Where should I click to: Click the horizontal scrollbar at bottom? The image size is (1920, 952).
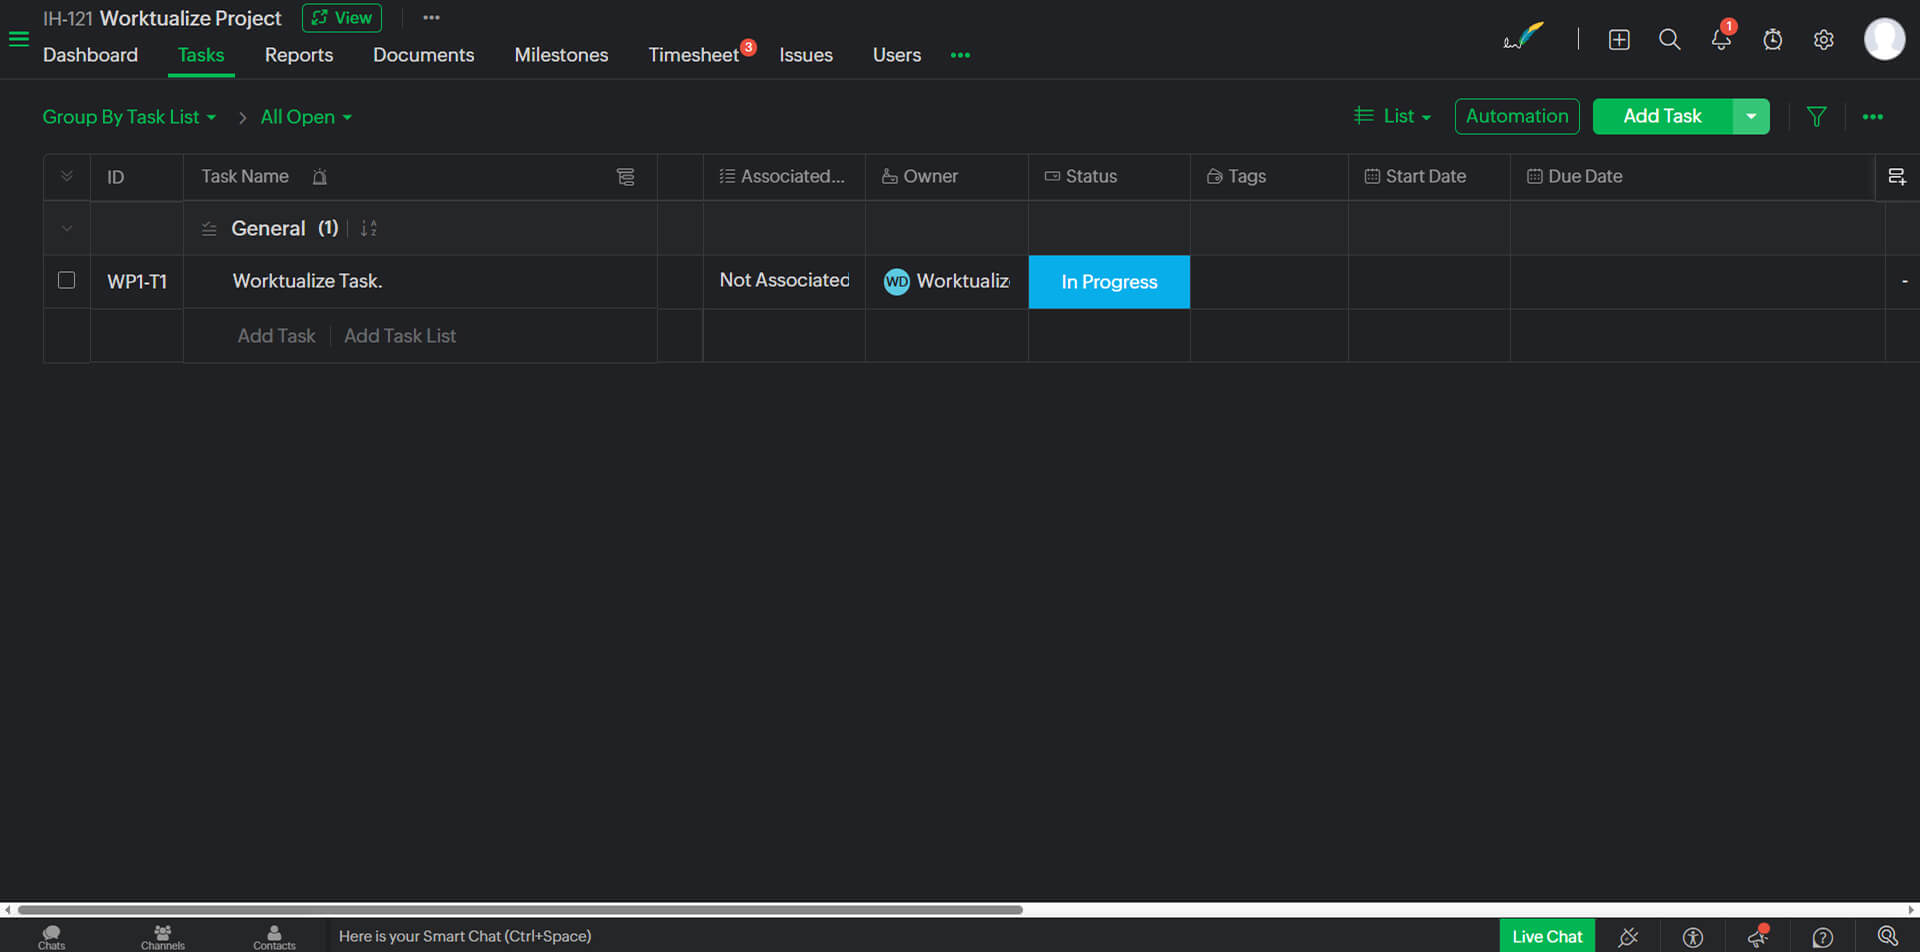click(x=520, y=910)
